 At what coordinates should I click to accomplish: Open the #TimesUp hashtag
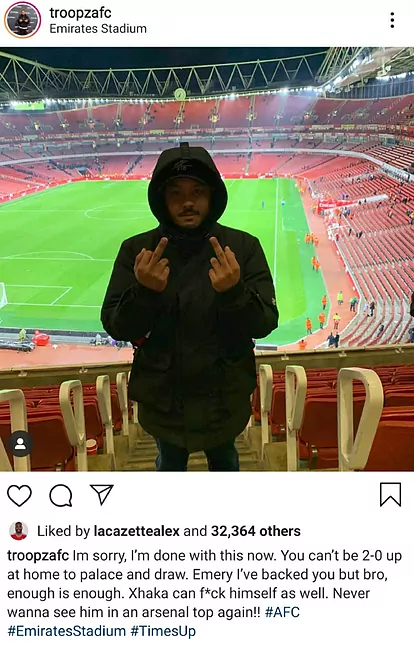[x=163, y=631]
